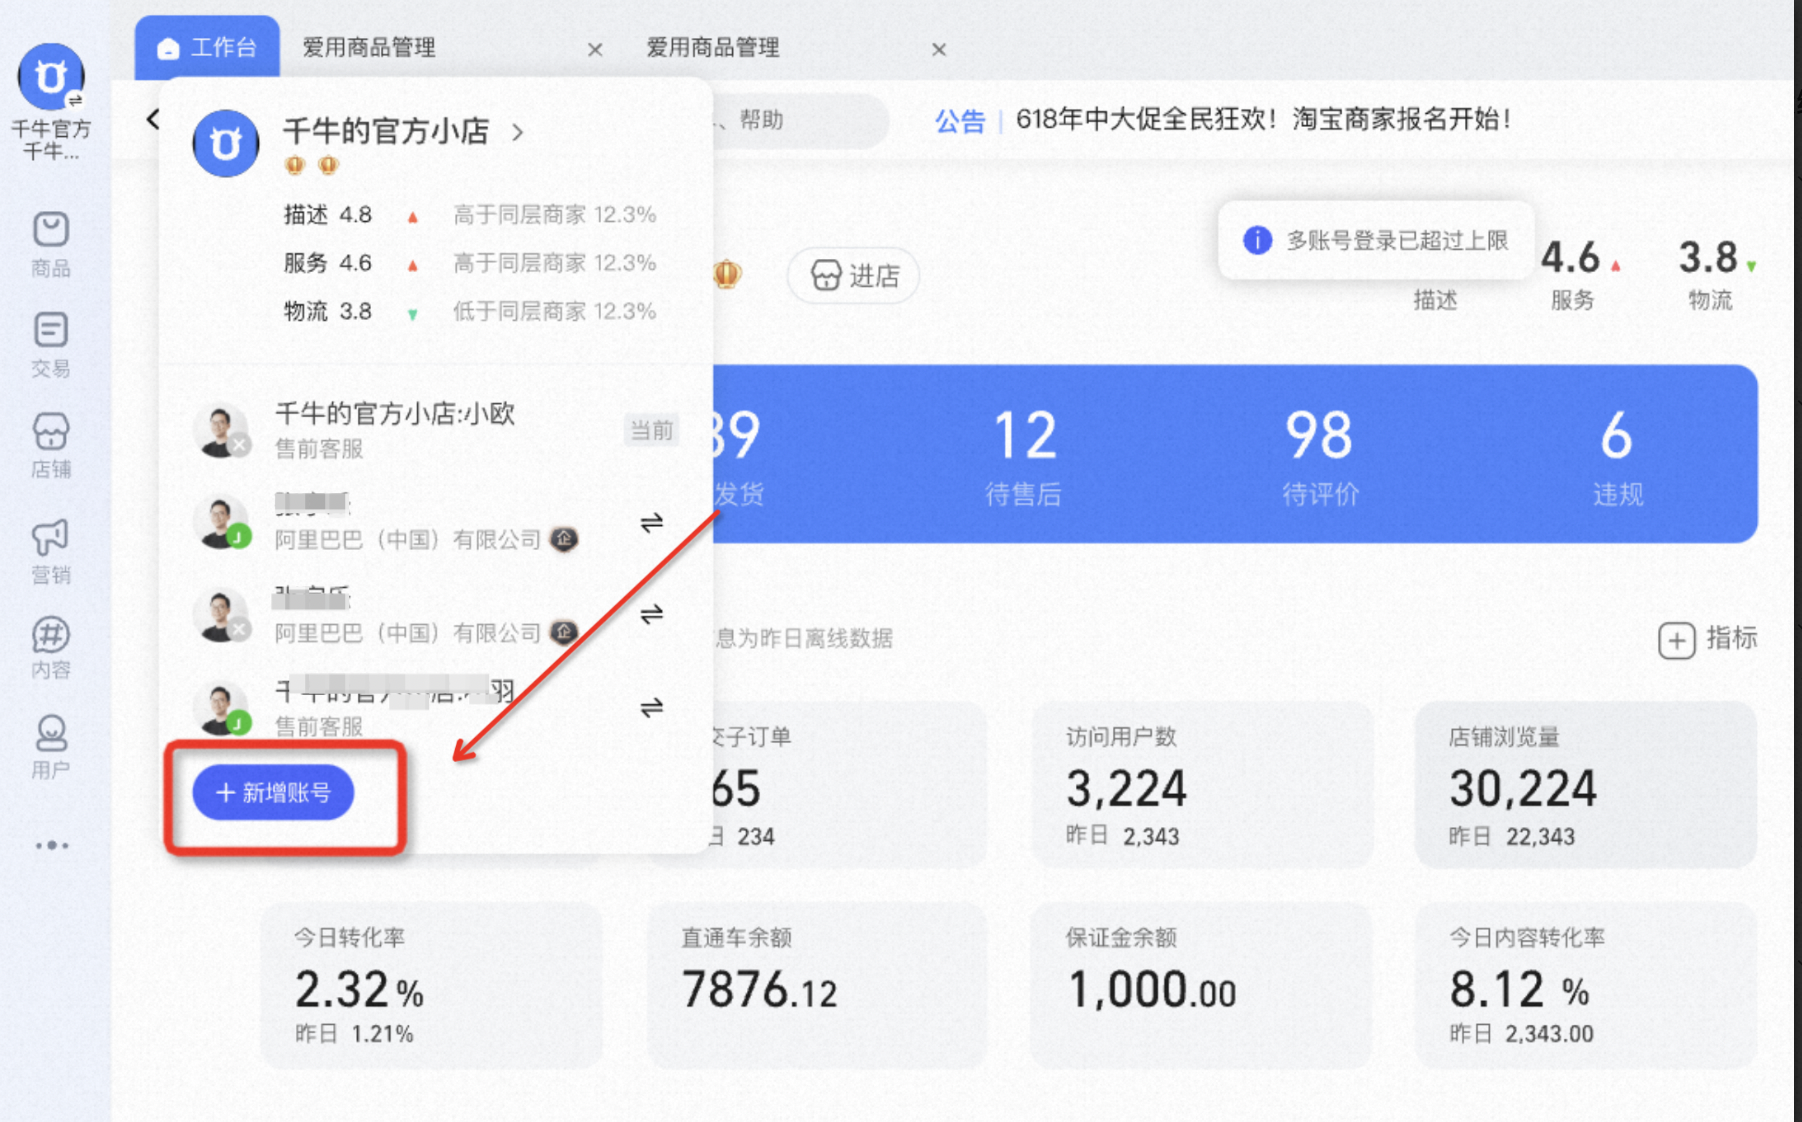This screenshot has width=1802, height=1122.
Task: Click the gold crown icon beside 进店
Action: [x=728, y=274]
